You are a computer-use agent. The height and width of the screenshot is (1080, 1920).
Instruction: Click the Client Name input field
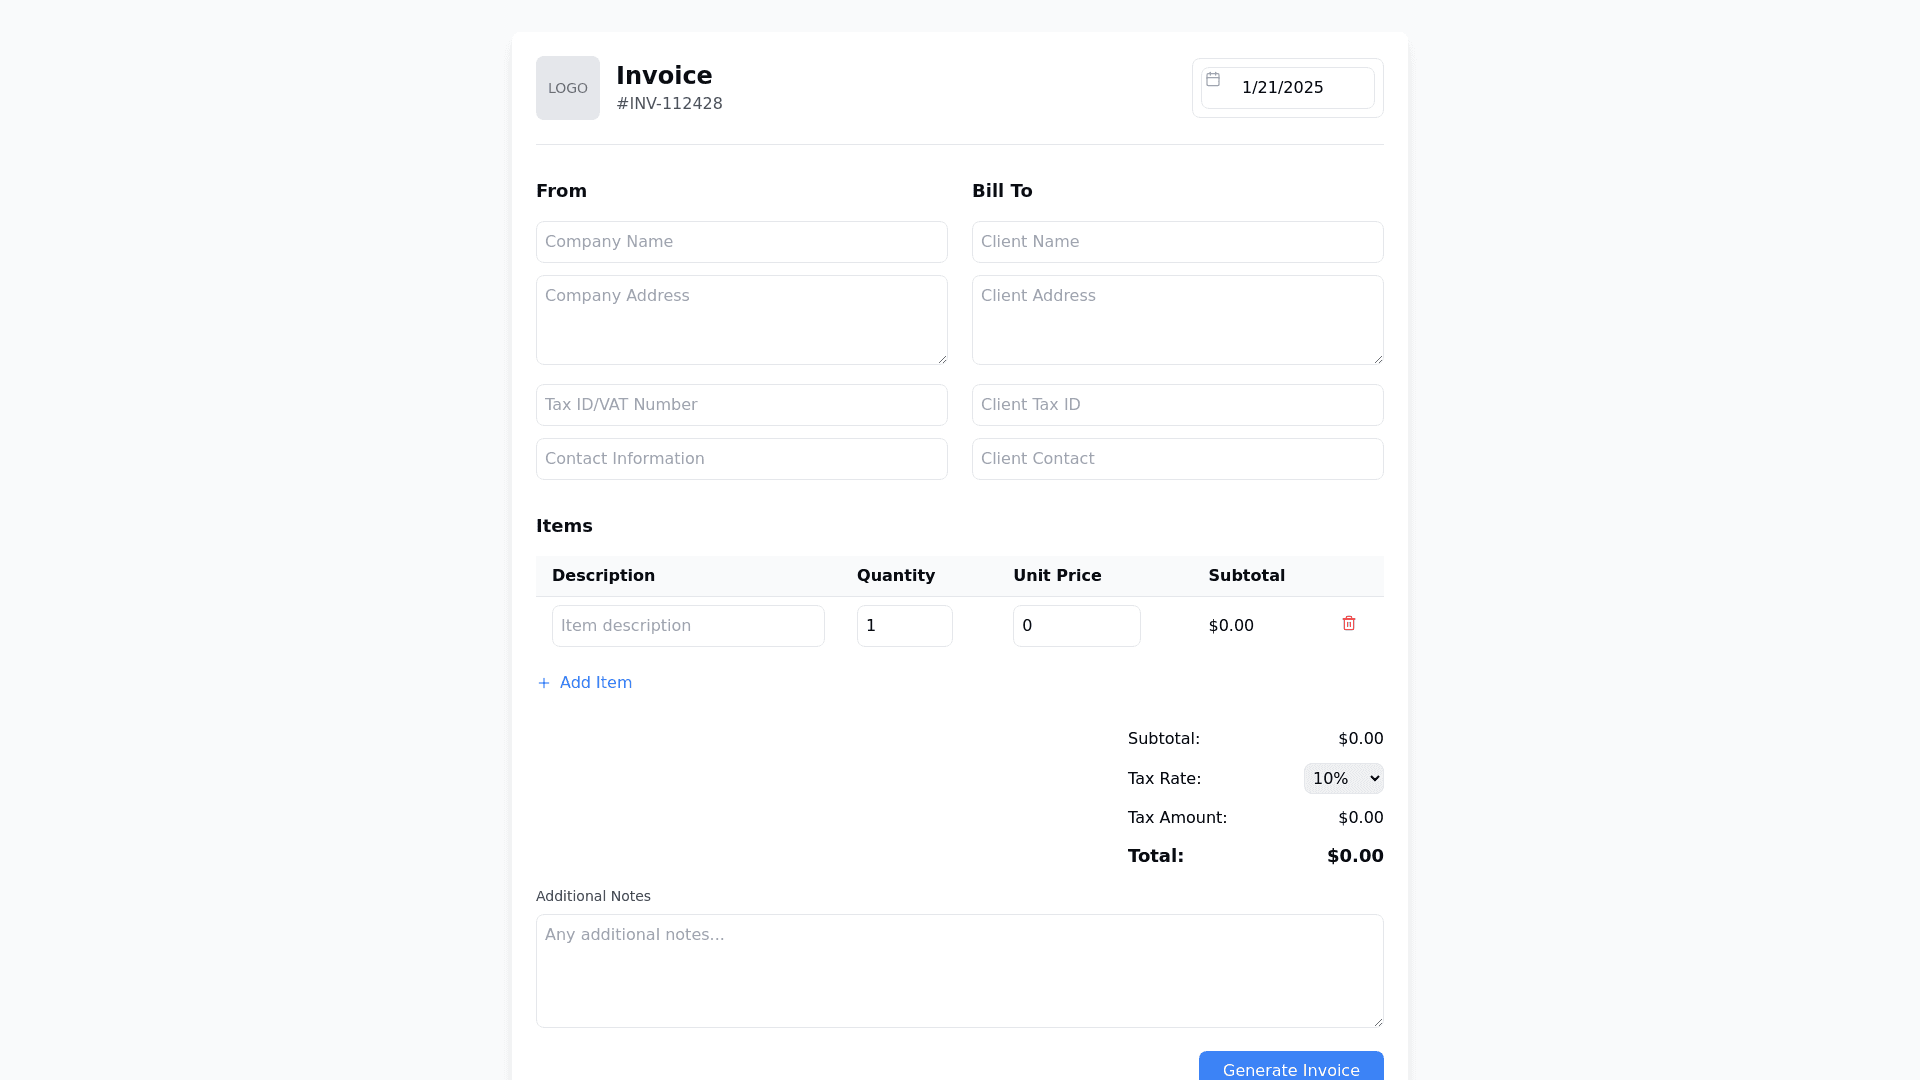[1177, 241]
